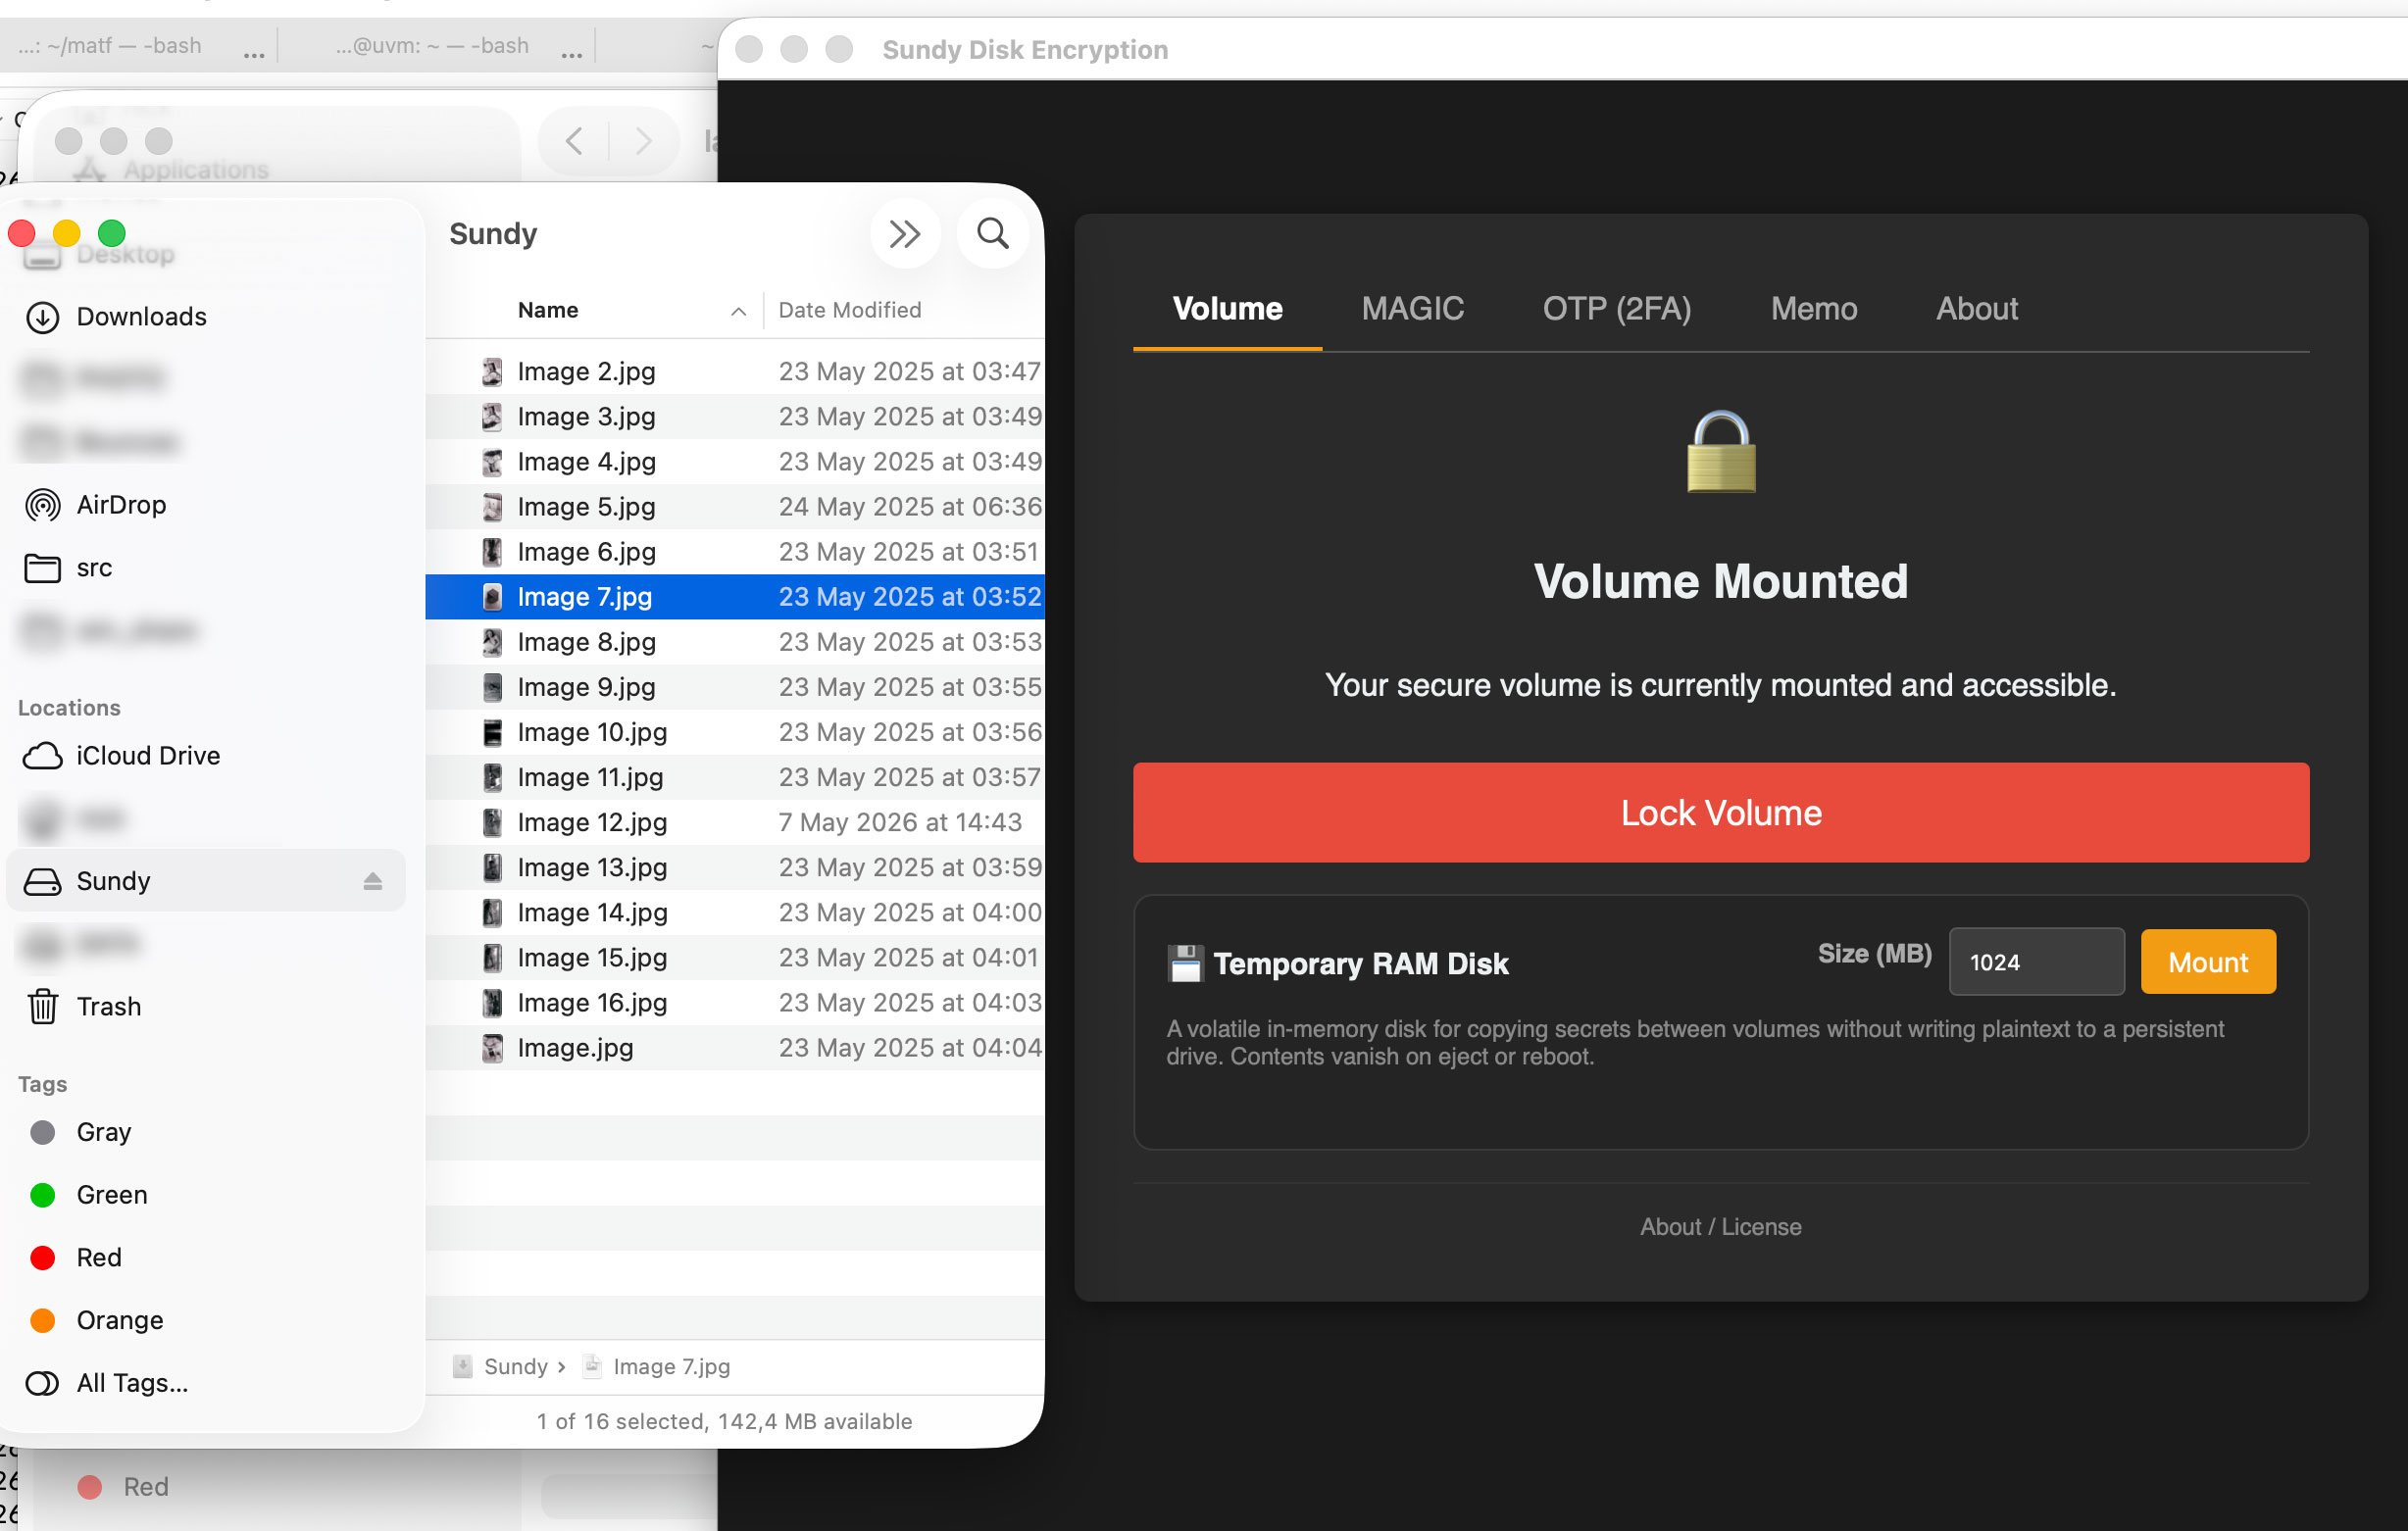The height and width of the screenshot is (1531, 2408).
Task: Select Image 13.jpg file
Action: [735, 867]
